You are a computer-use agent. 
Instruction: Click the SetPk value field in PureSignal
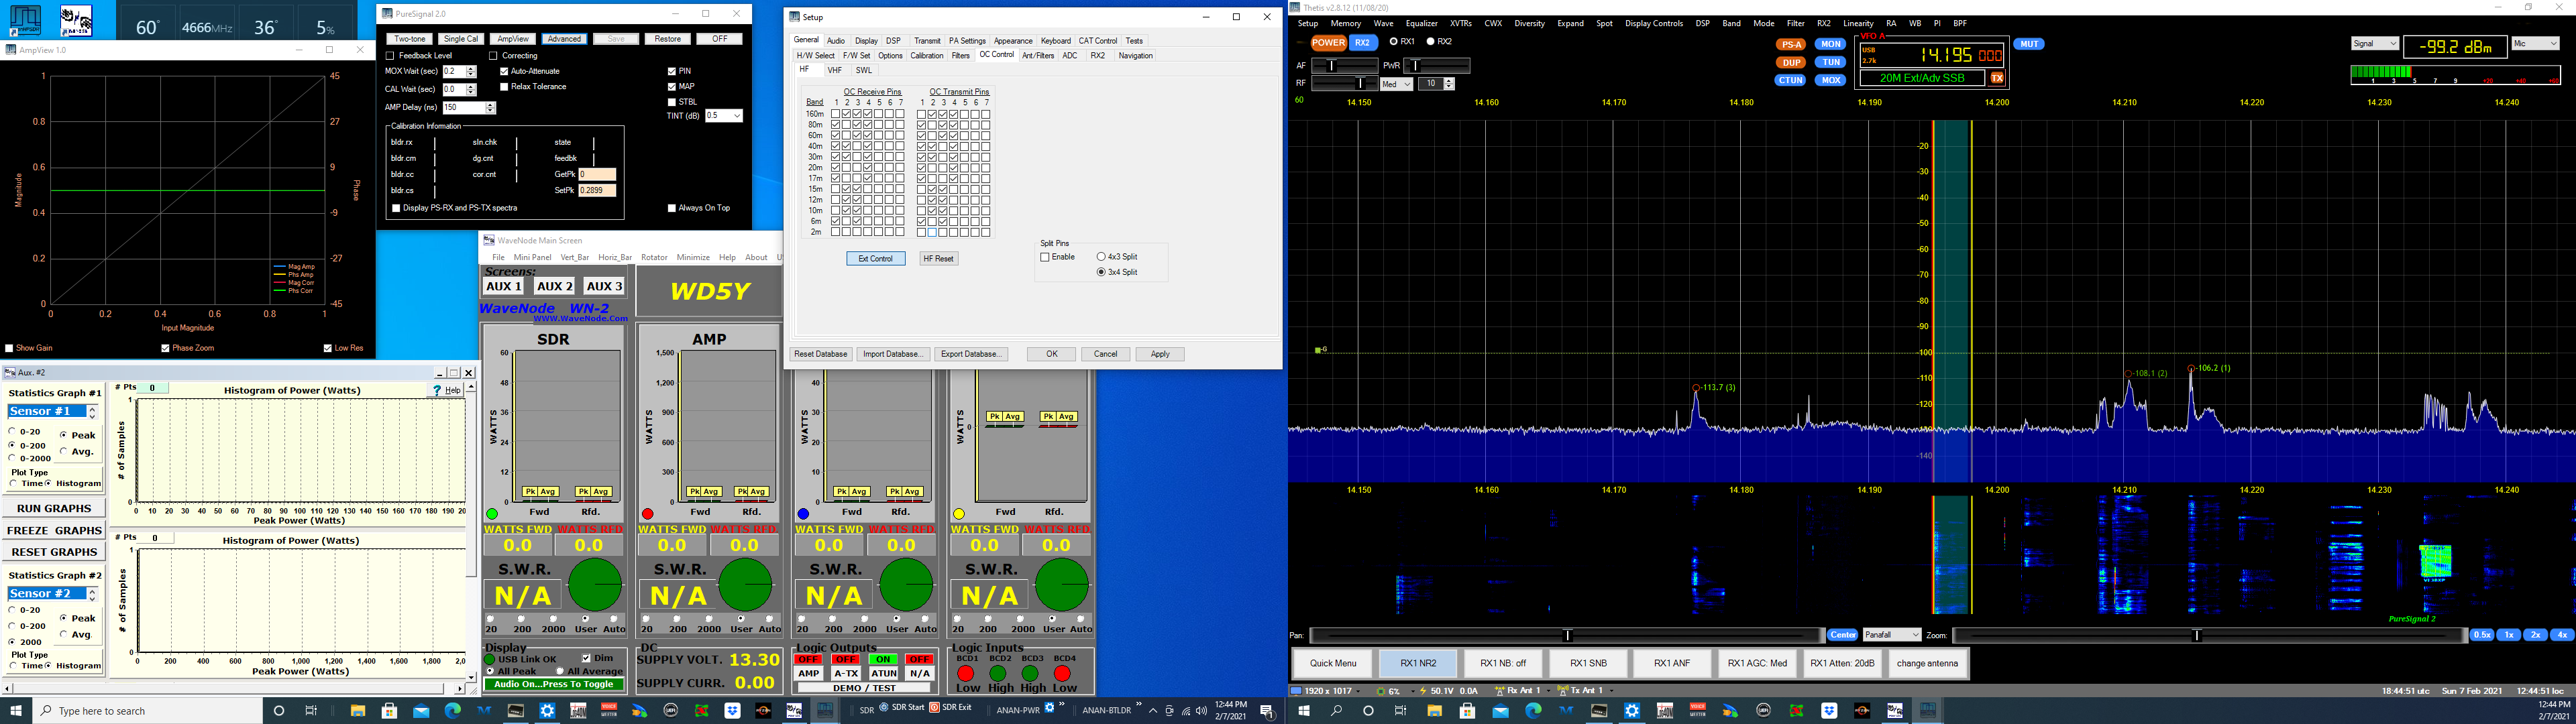(597, 190)
